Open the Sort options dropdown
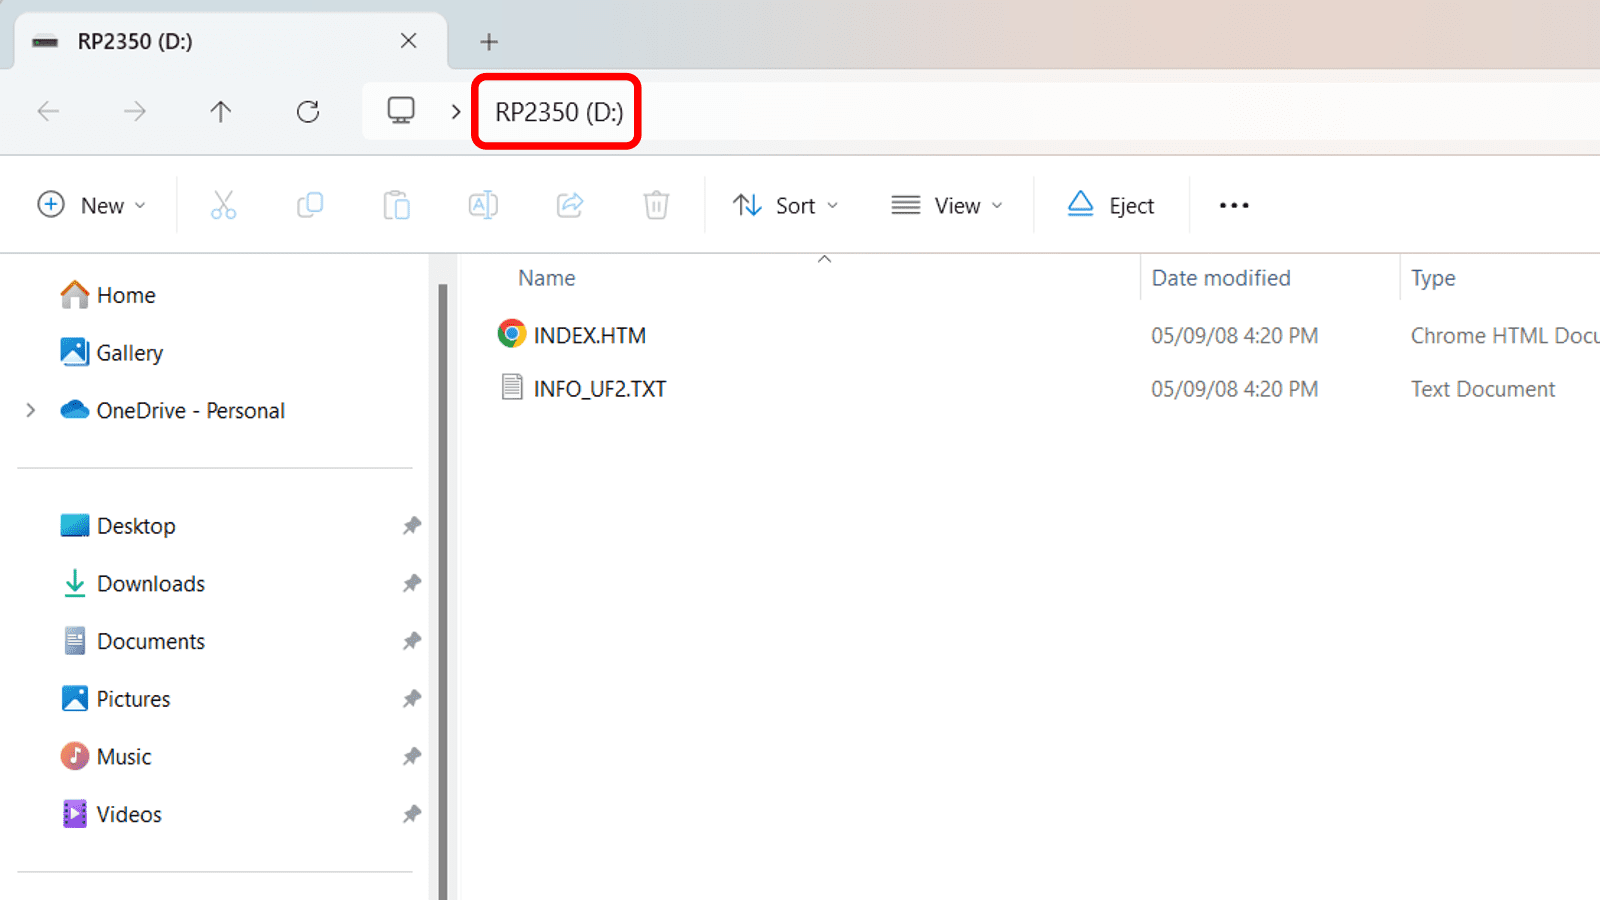The width and height of the screenshot is (1600, 900). tap(785, 205)
